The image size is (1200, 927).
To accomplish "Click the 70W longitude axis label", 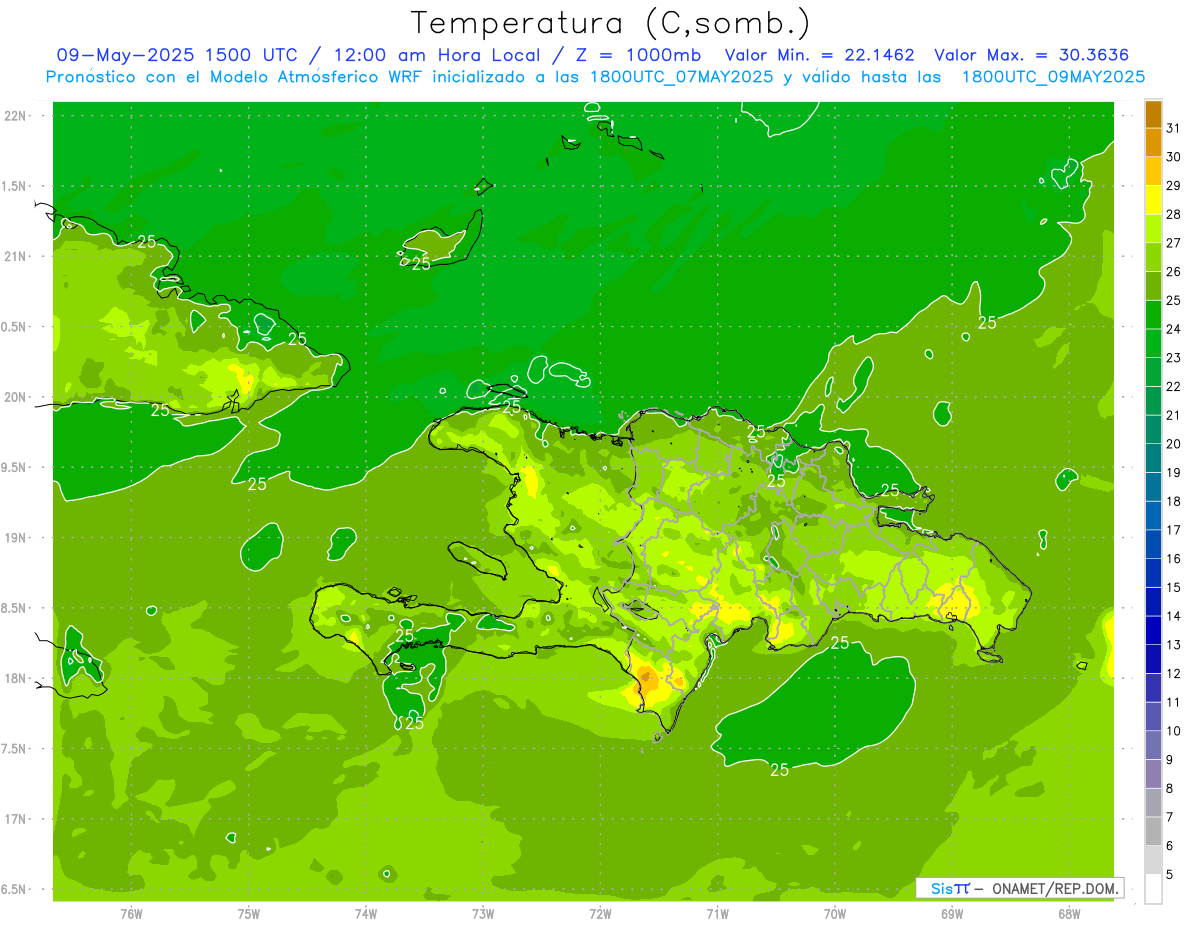I will [x=835, y=913].
